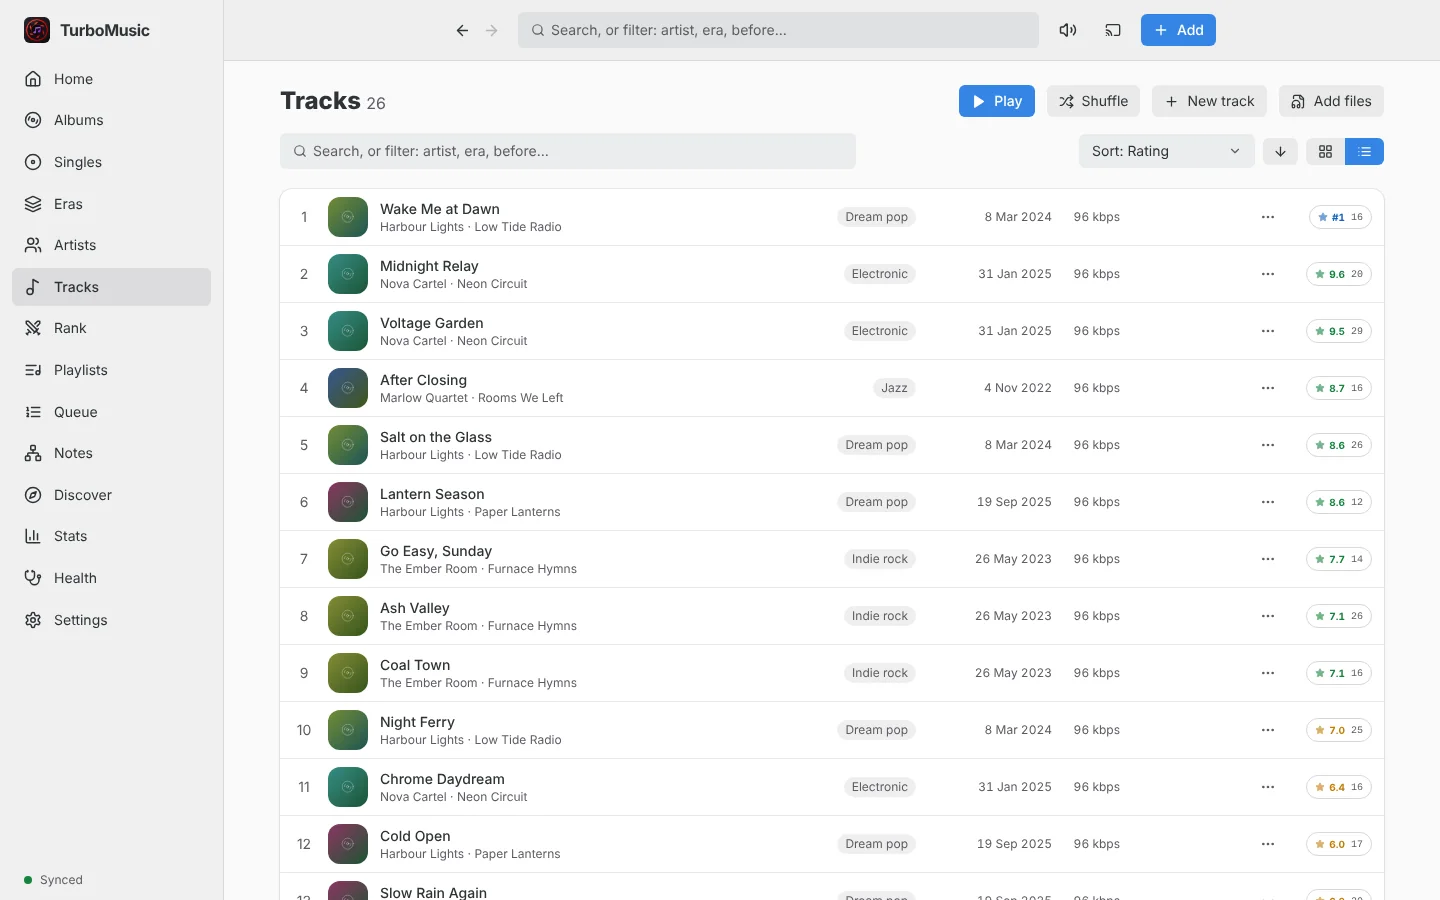Open Rank in the sidebar
1440x900 pixels.
click(111, 328)
